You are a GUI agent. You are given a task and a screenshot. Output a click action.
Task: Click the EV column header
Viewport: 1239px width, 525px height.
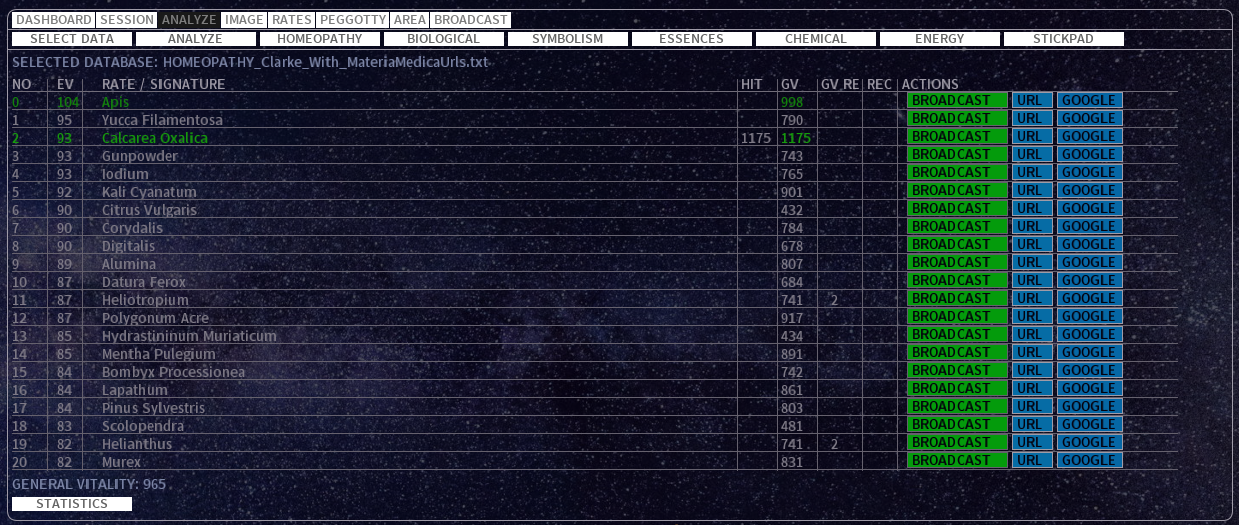point(65,85)
